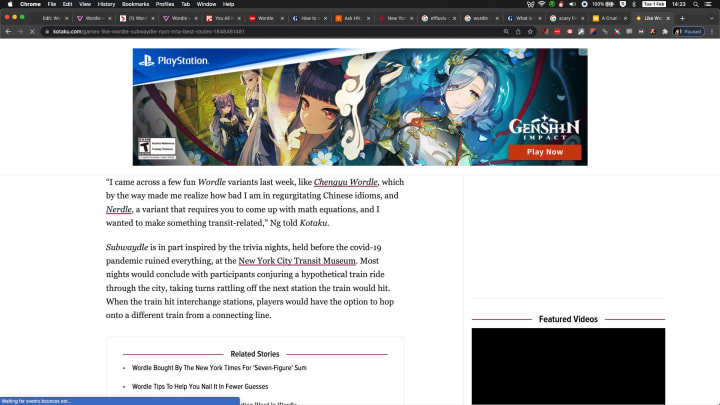This screenshot has width=720, height=405.
Task: Switch to the '(1) Mar' tab
Action: (x=136, y=18)
